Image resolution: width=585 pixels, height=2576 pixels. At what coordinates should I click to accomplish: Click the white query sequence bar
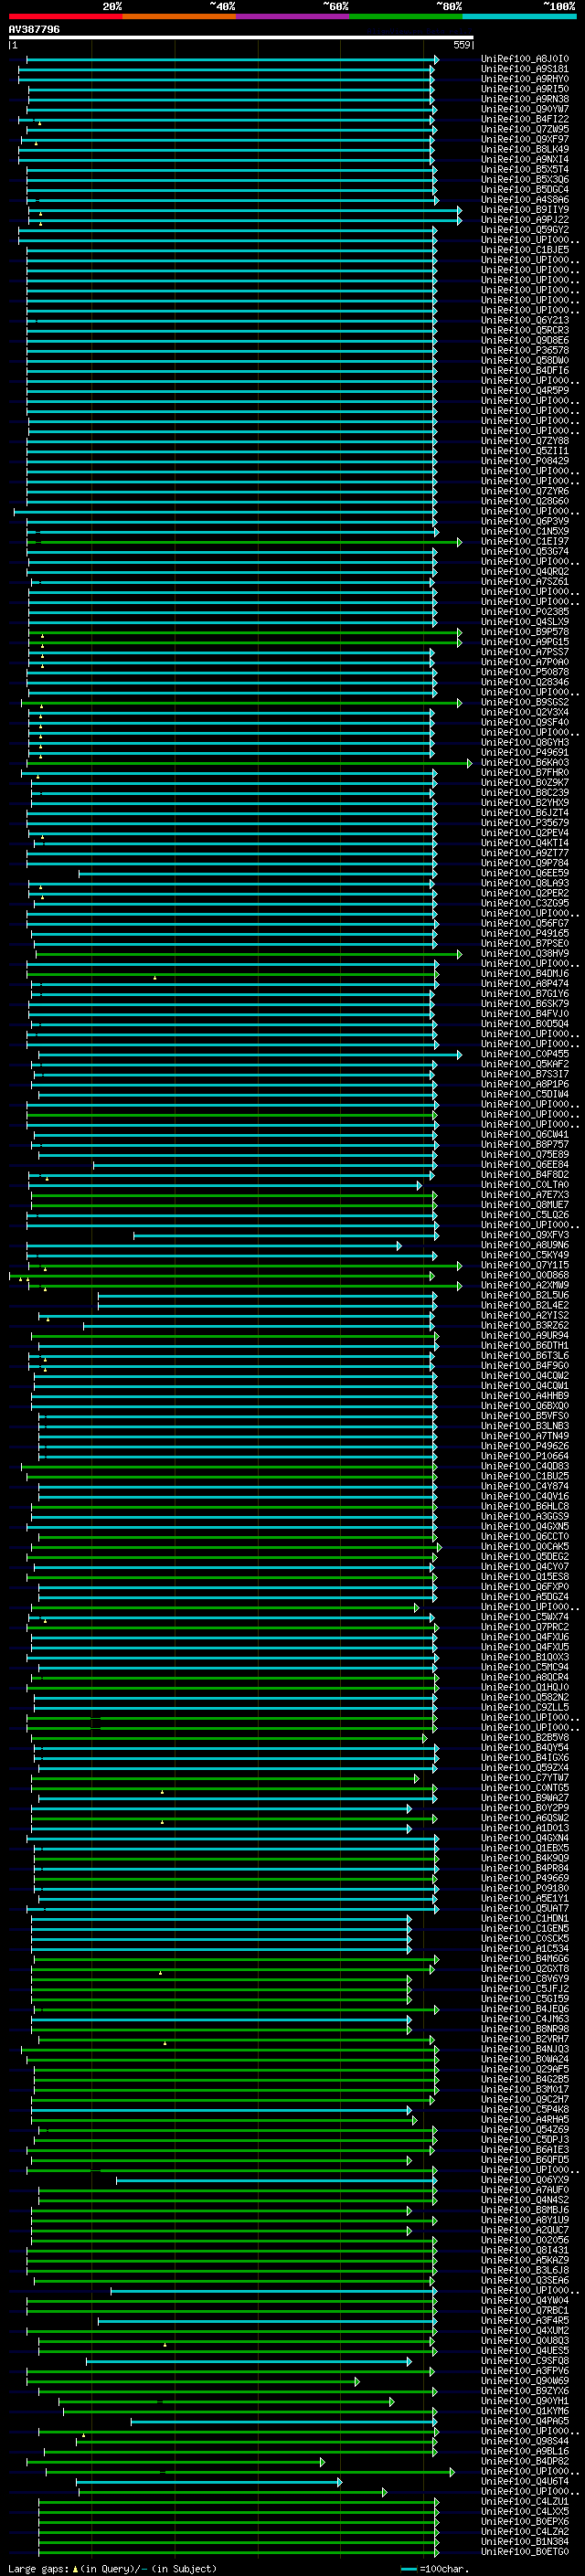pyautogui.click(x=240, y=38)
